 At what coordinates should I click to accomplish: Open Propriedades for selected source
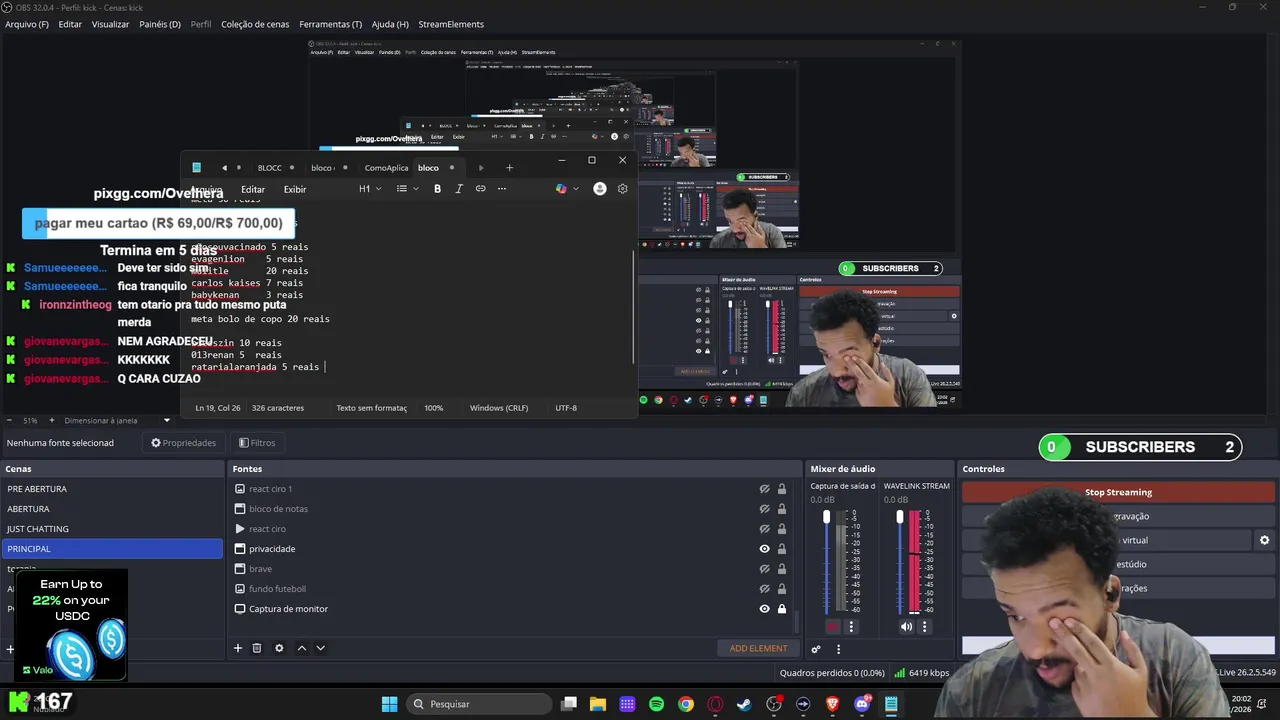click(184, 443)
